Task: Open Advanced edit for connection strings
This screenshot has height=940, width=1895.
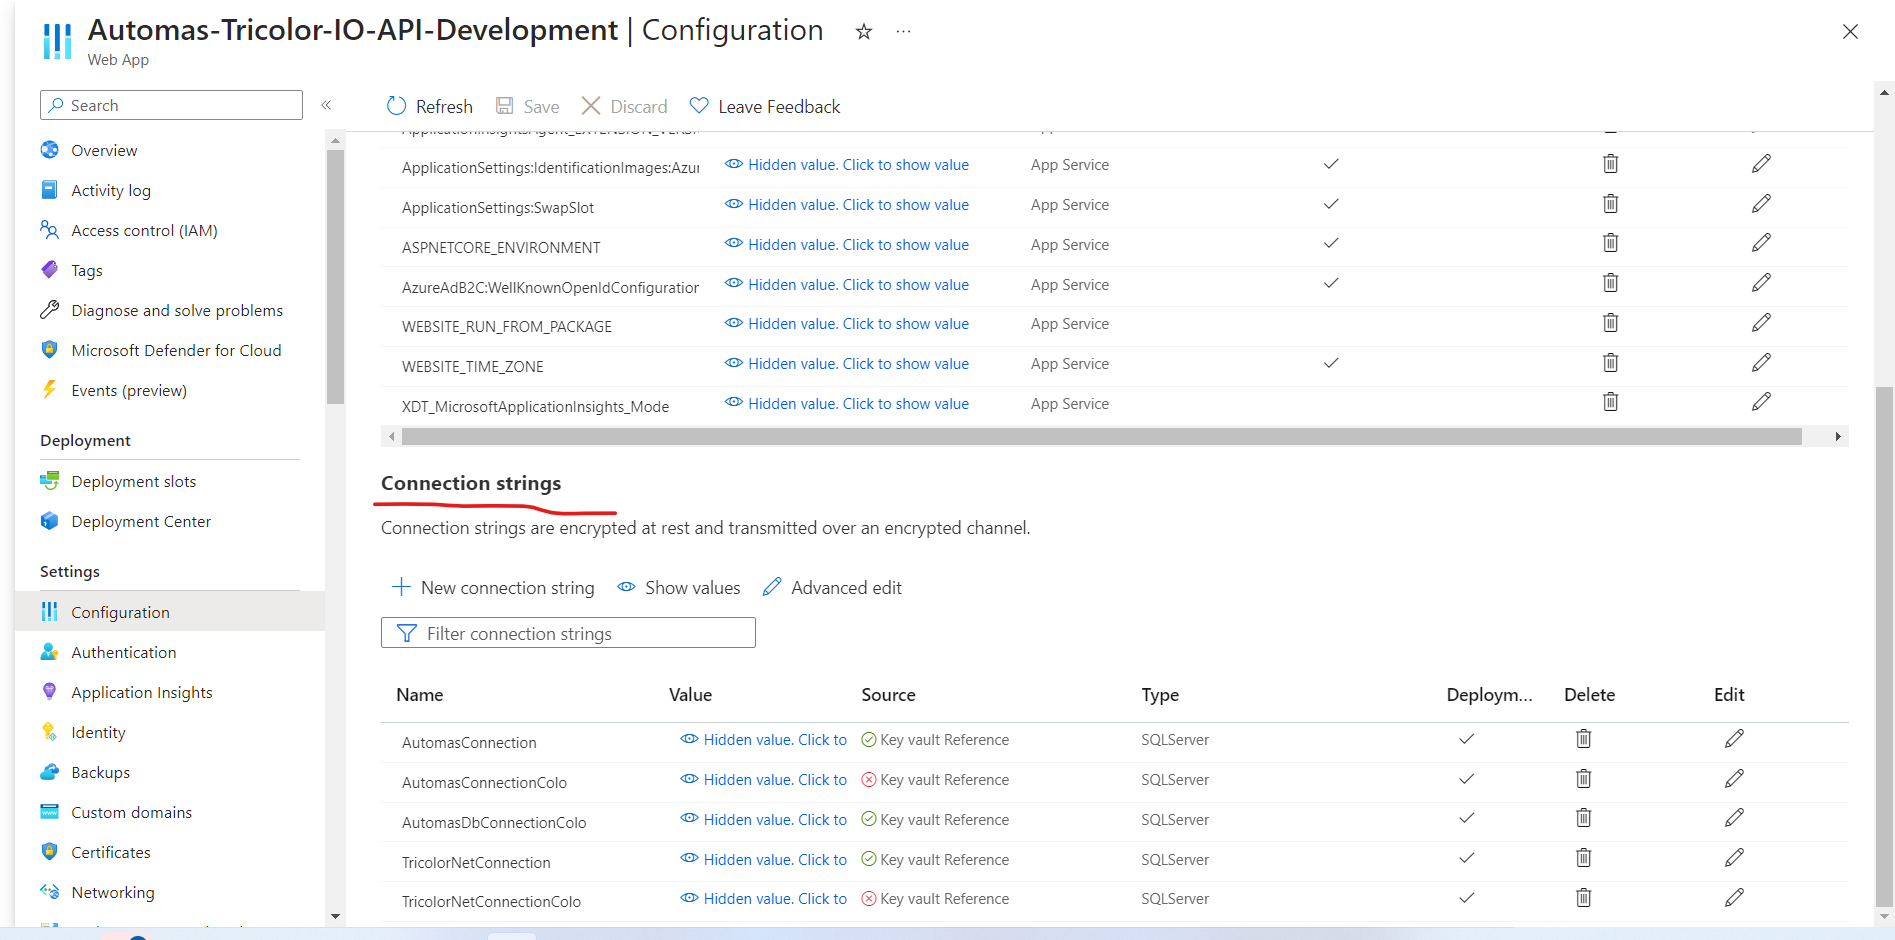Action: 831,587
